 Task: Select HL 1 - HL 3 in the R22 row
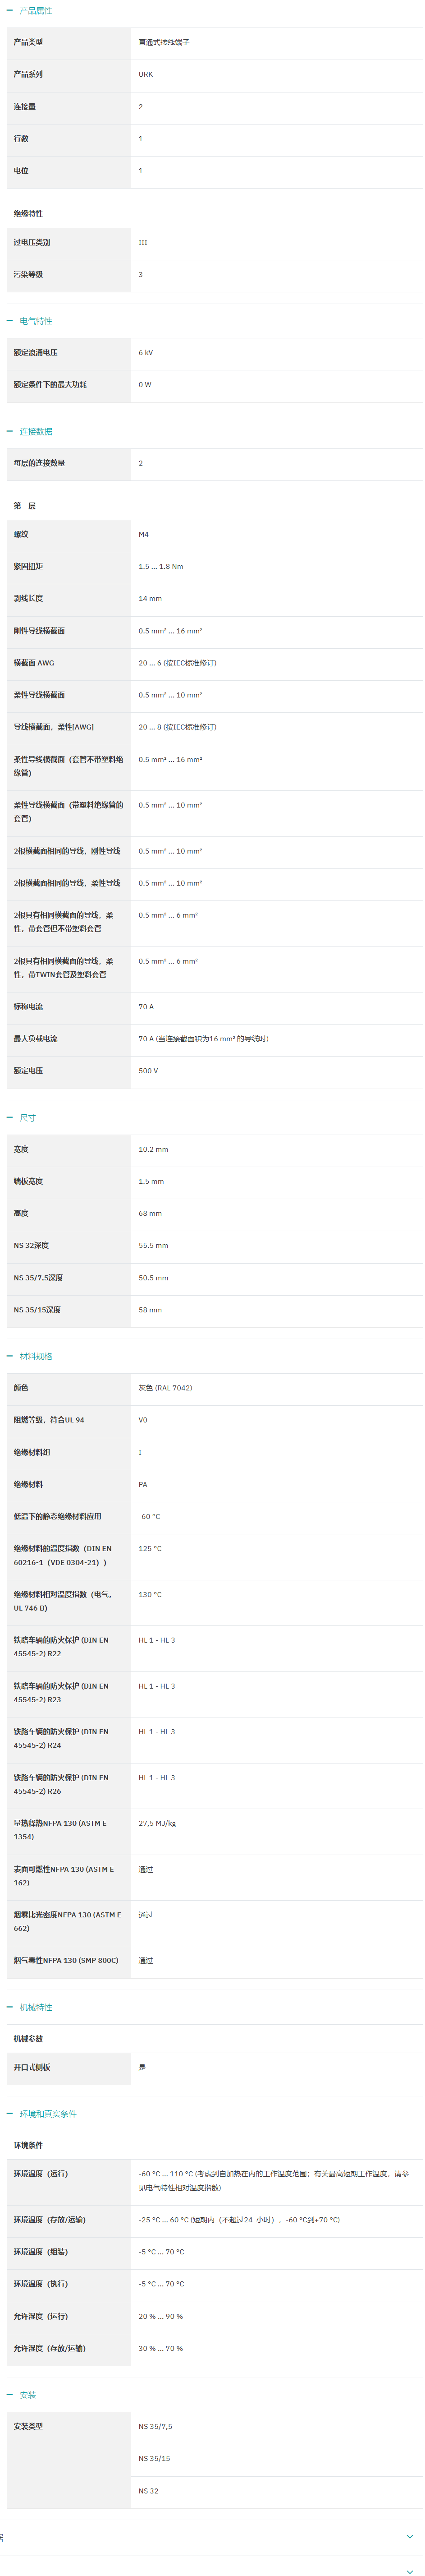click(156, 1640)
